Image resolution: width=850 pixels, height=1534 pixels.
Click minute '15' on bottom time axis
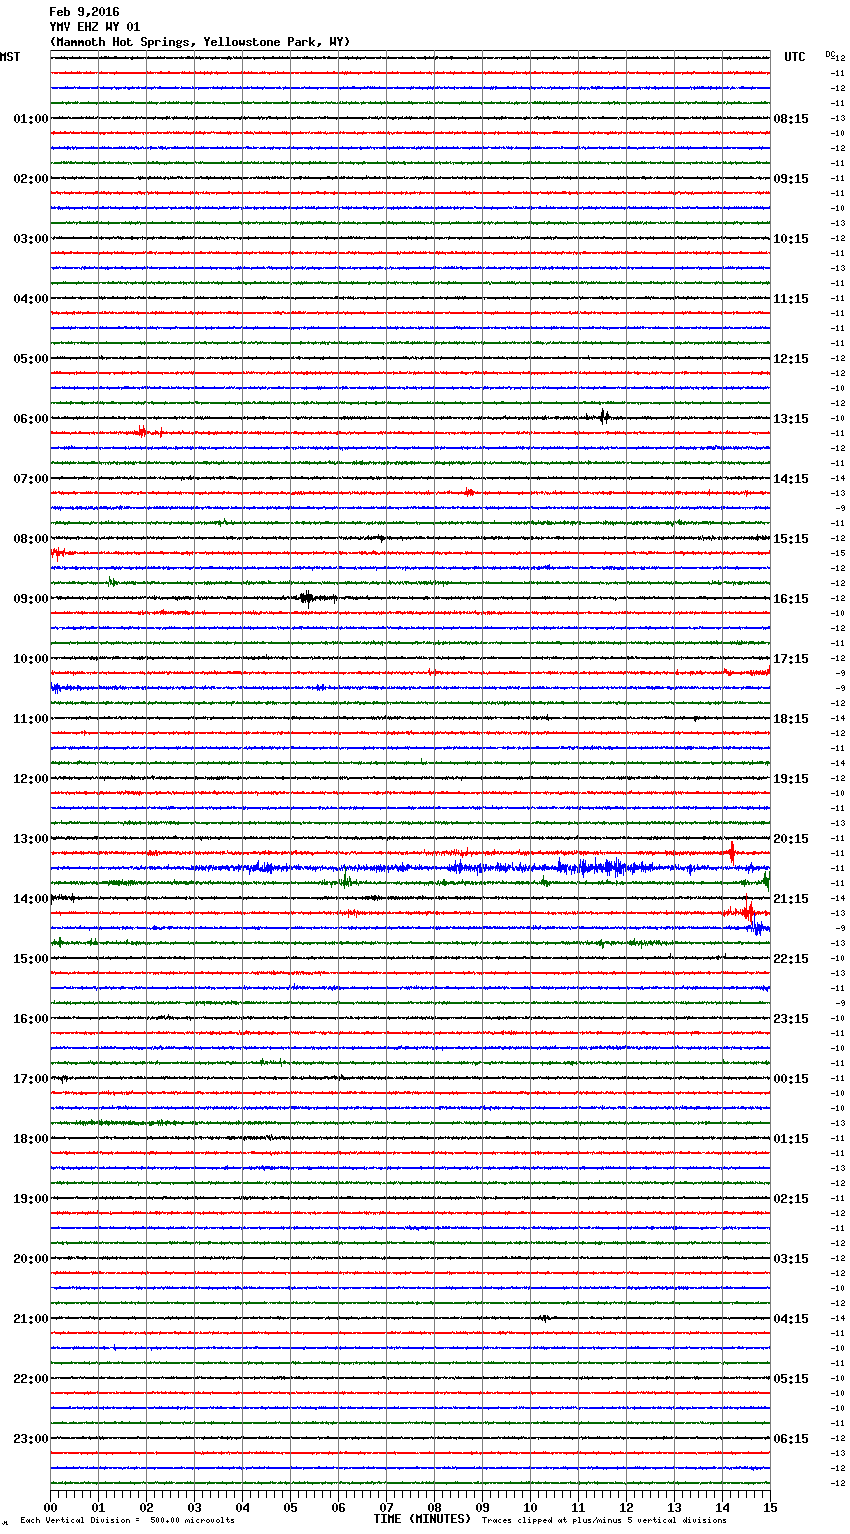pos(769,1507)
